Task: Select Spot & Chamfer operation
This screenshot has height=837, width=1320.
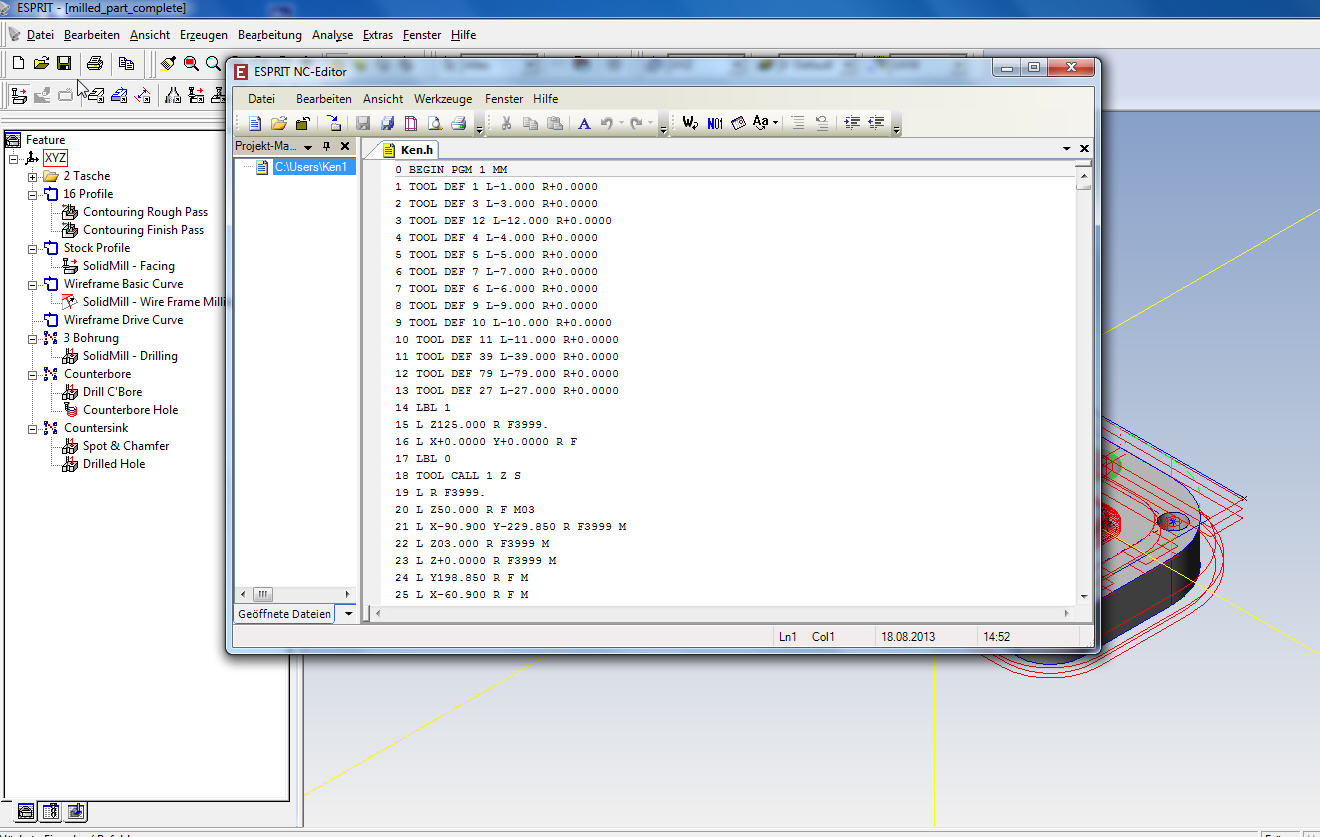Action: click(x=126, y=446)
